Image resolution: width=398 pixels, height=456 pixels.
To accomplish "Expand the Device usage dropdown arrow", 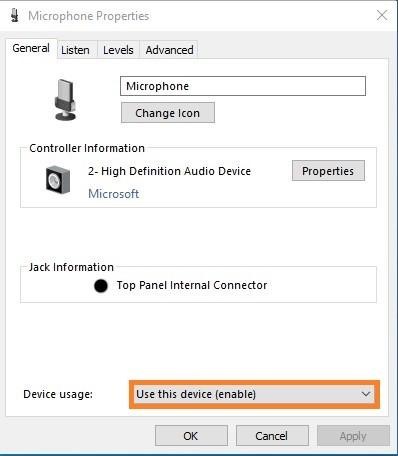I will 366,394.
